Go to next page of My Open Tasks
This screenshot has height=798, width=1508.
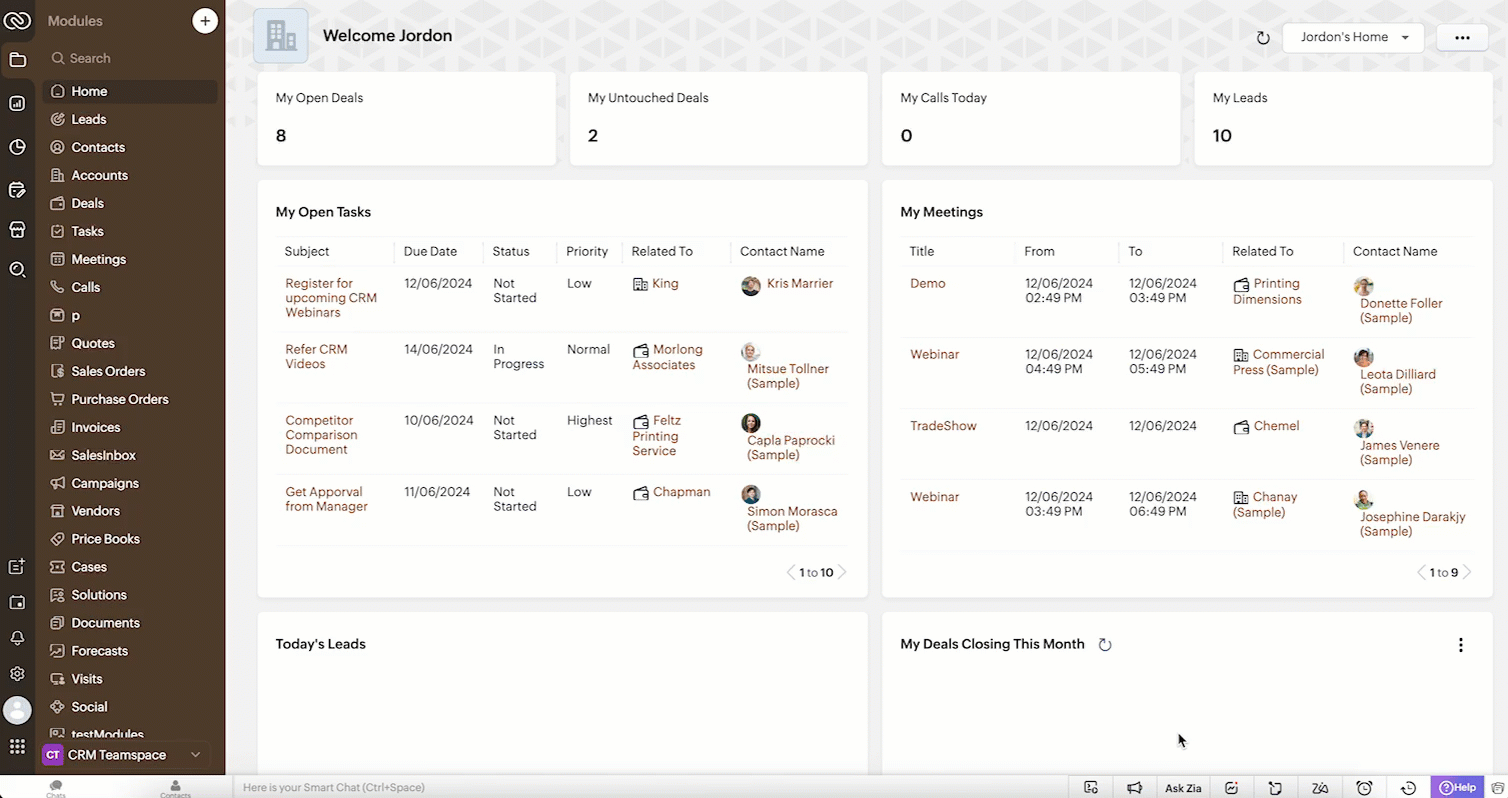[842, 573]
